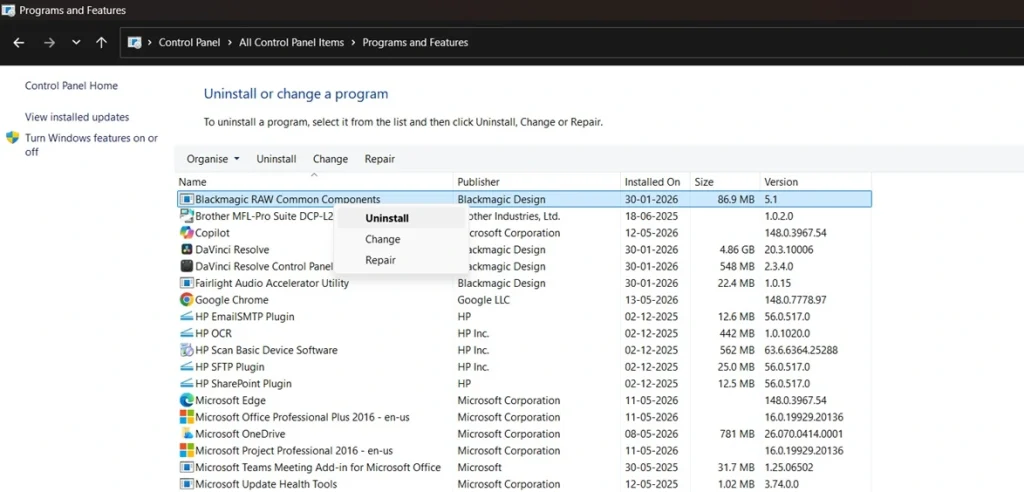The width and height of the screenshot is (1024, 492).
Task: Click the Microsoft Project Professional icon
Action: (x=187, y=451)
